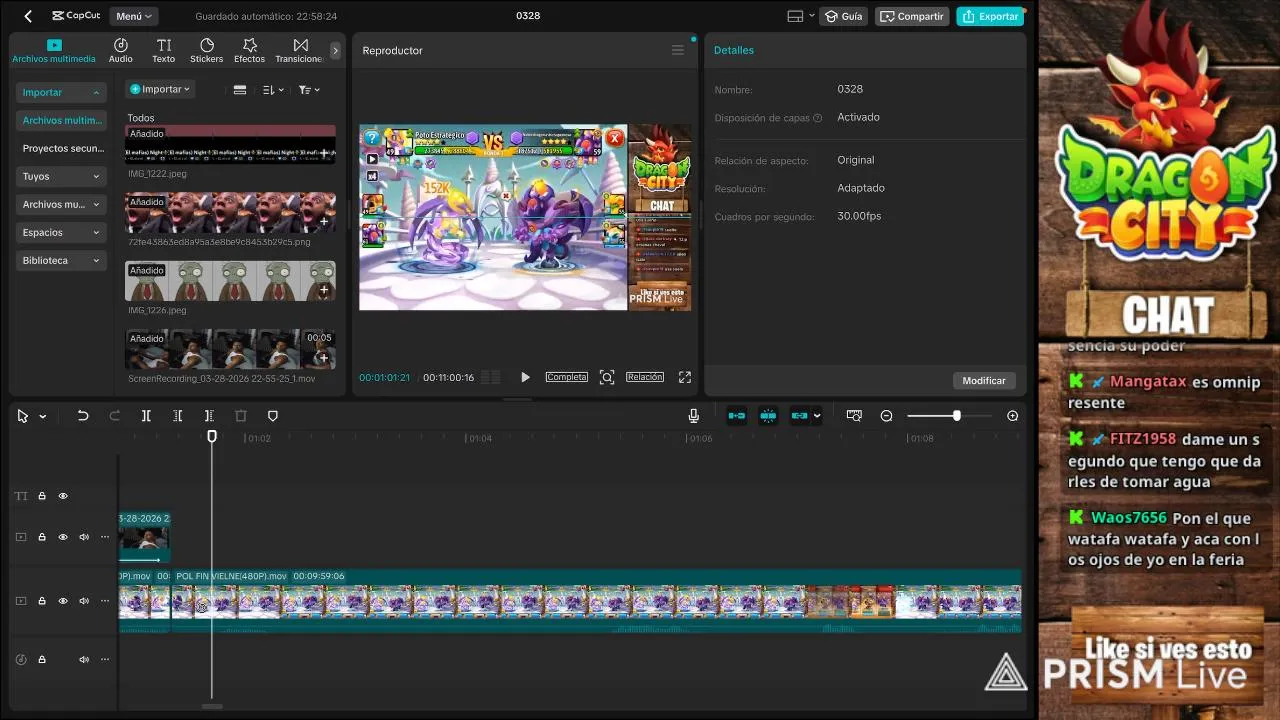Show more panel tabs with right arrow
Screen dimensions: 1280x720
335,50
